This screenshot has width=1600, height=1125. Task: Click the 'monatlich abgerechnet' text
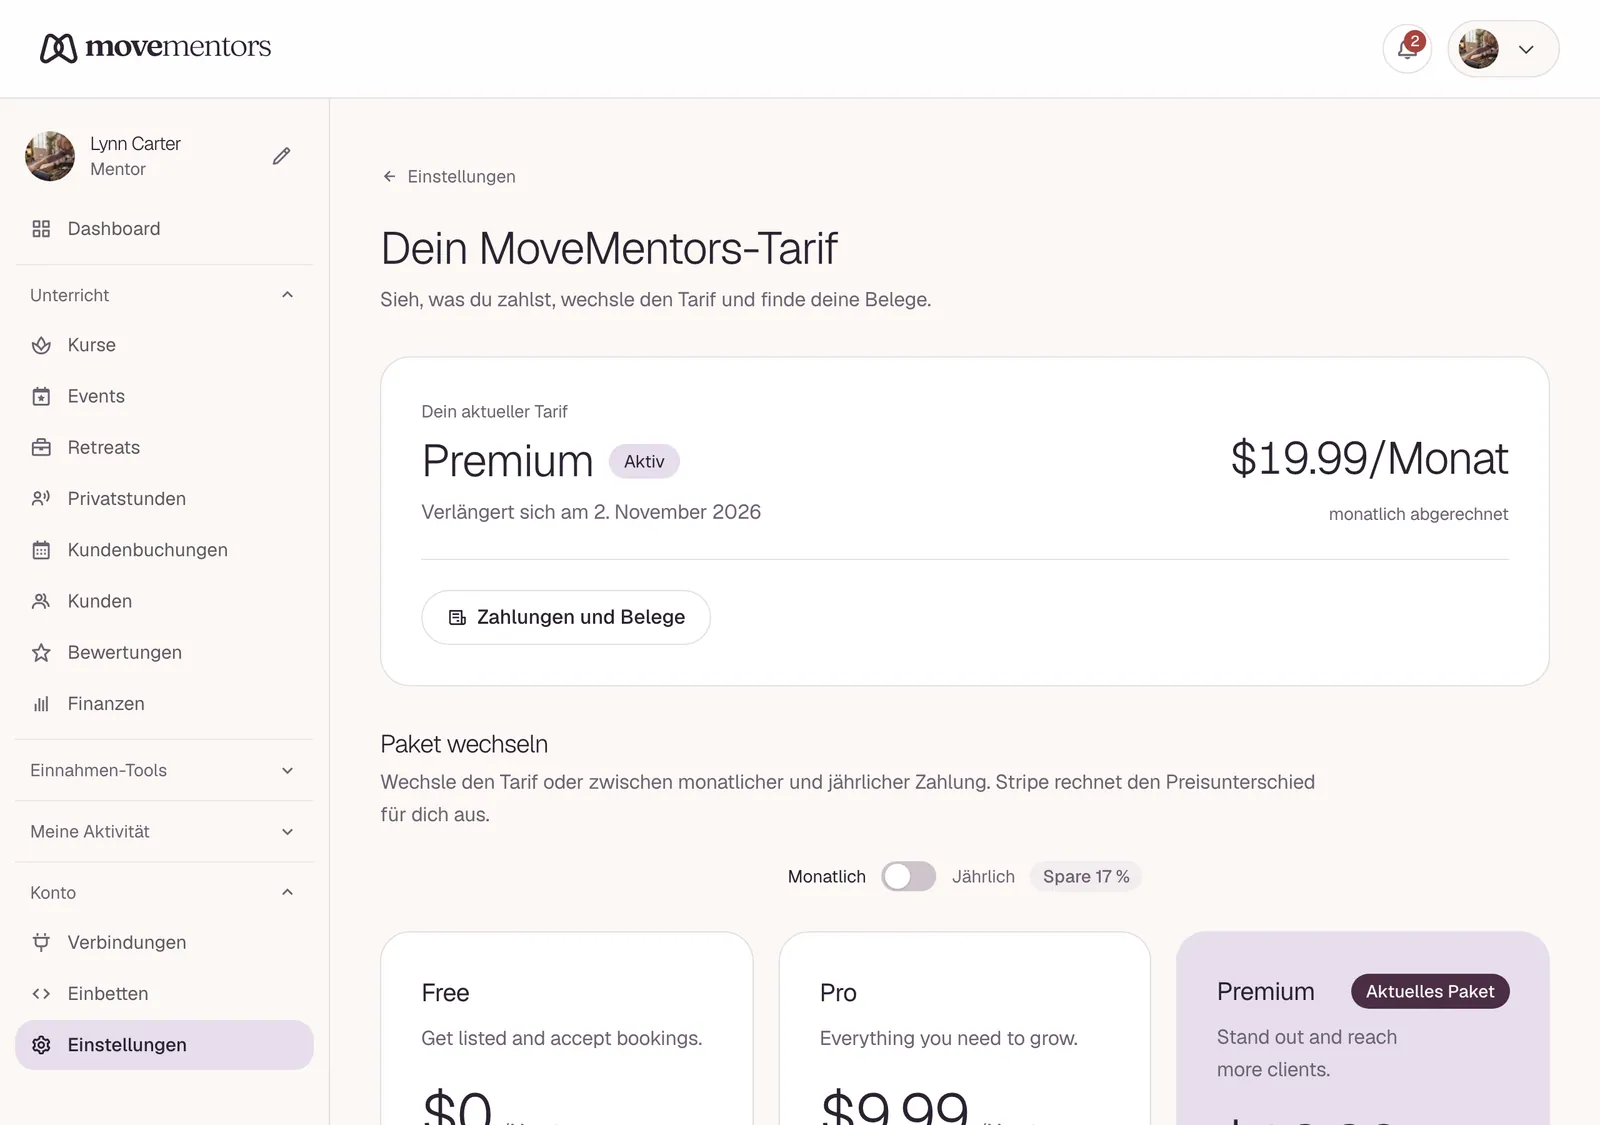tap(1418, 514)
